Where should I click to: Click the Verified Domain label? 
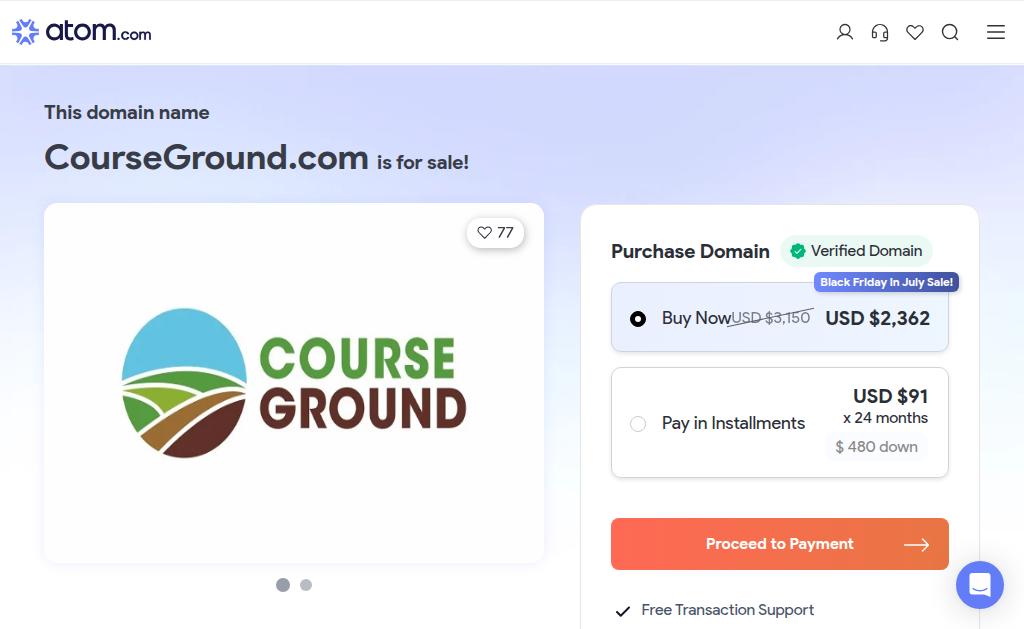pos(866,251)
